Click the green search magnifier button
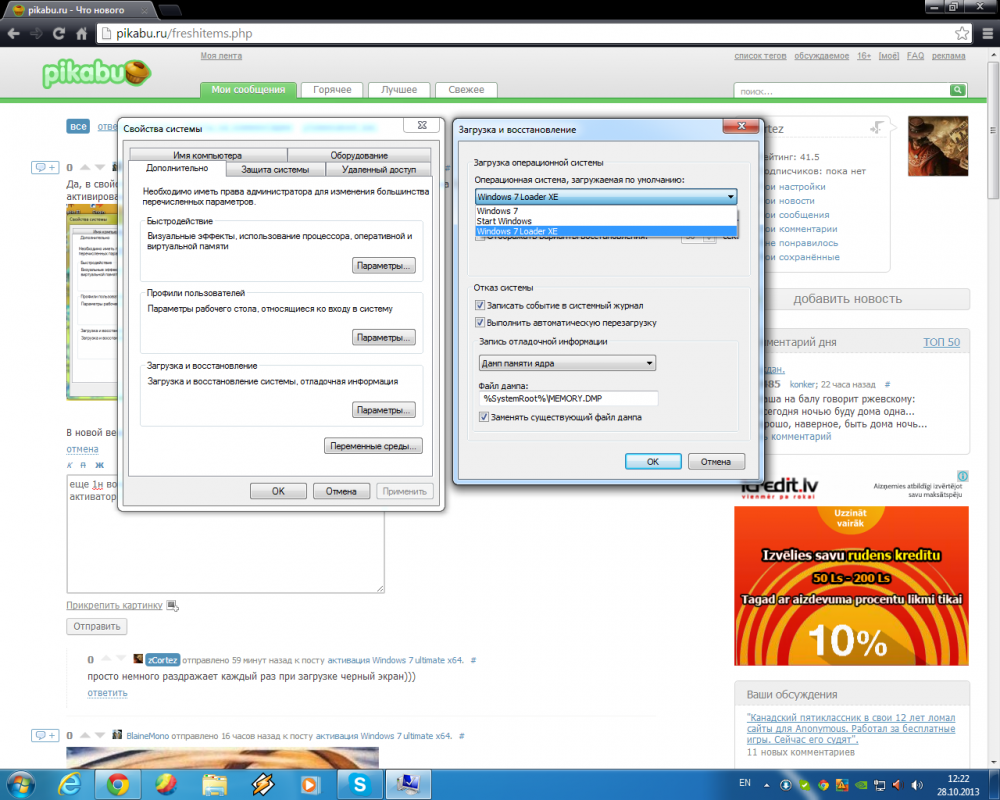 coord(957,90)
